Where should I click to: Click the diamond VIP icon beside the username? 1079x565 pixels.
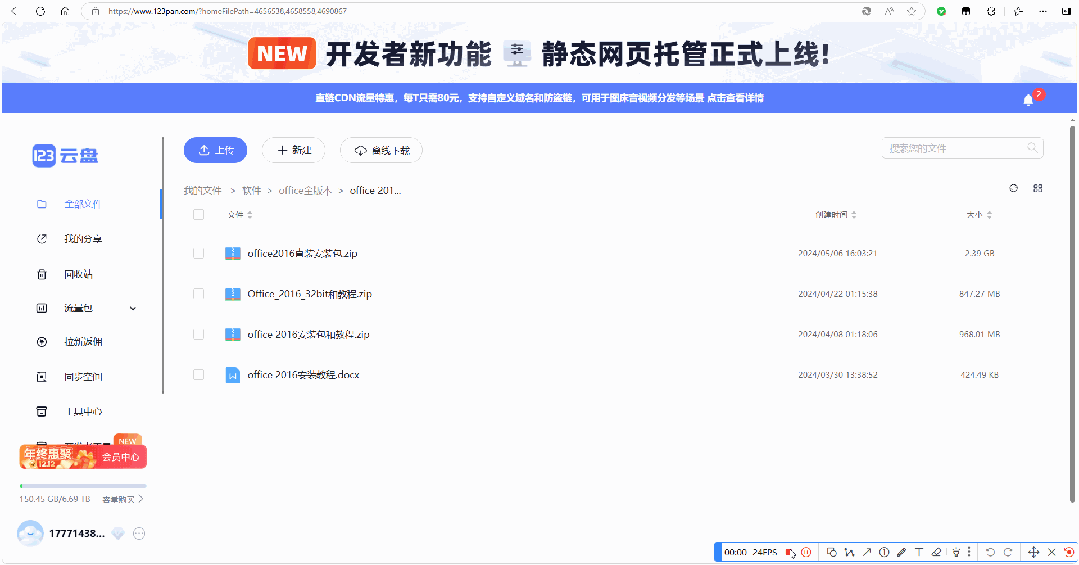click(118, 533)
